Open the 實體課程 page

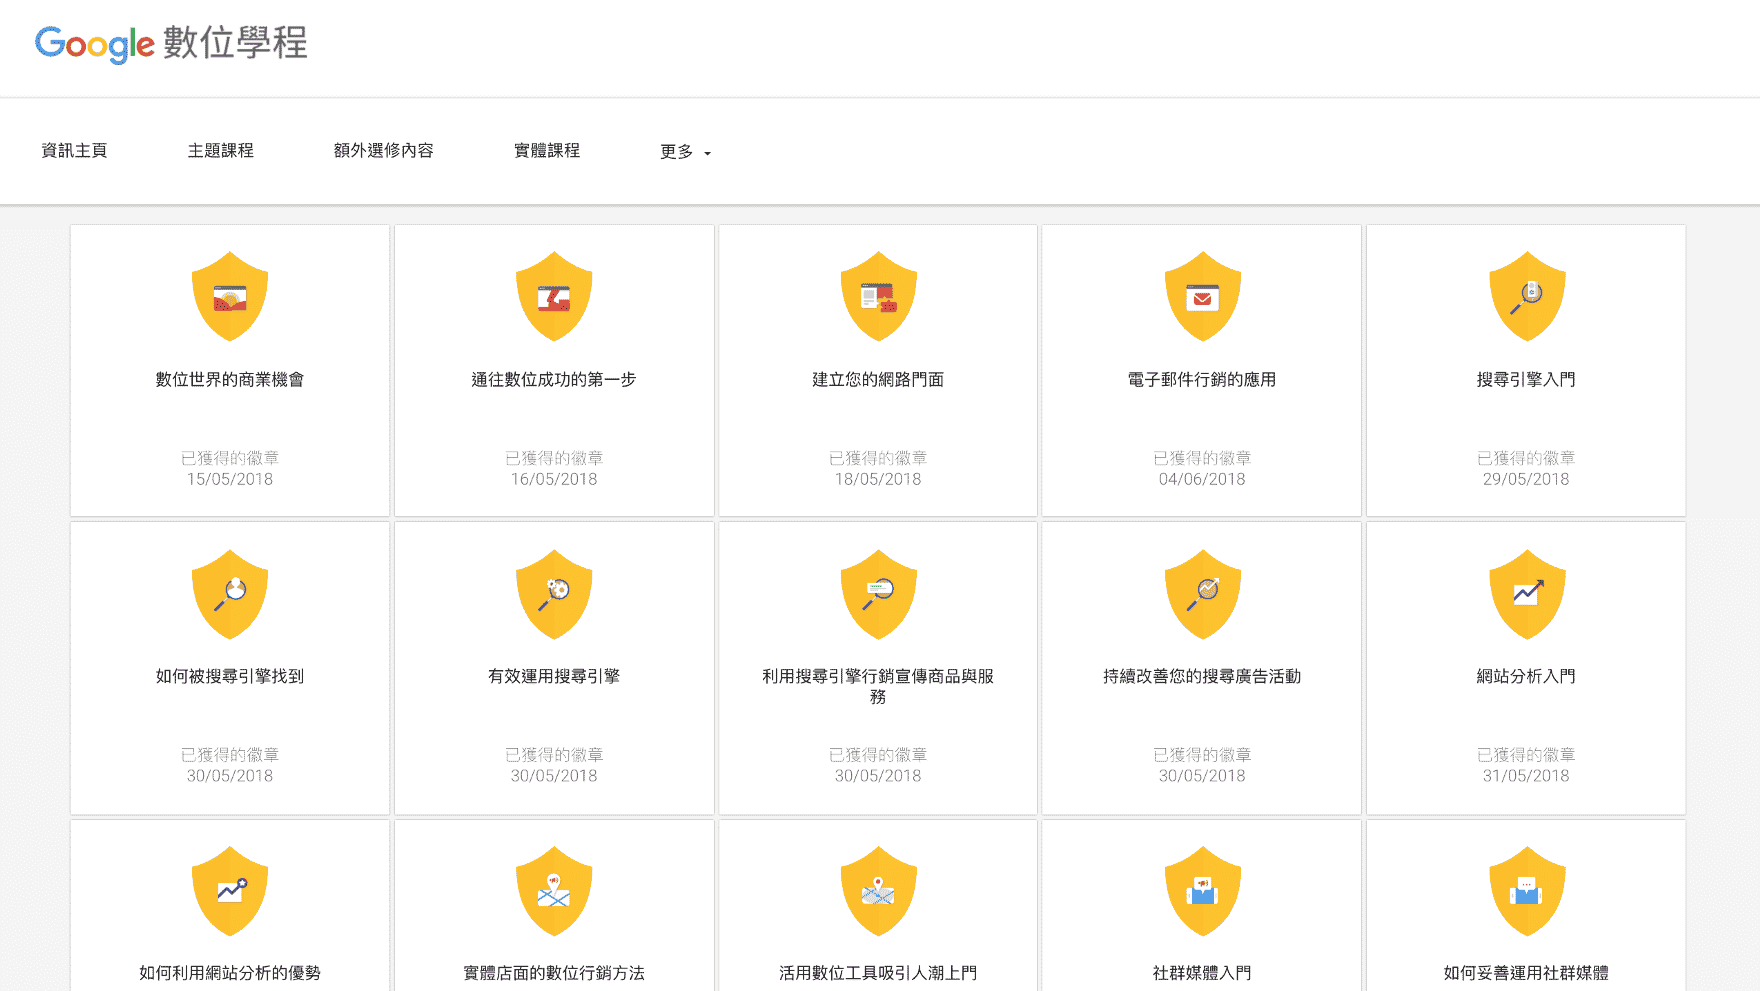tap(547, 151)
